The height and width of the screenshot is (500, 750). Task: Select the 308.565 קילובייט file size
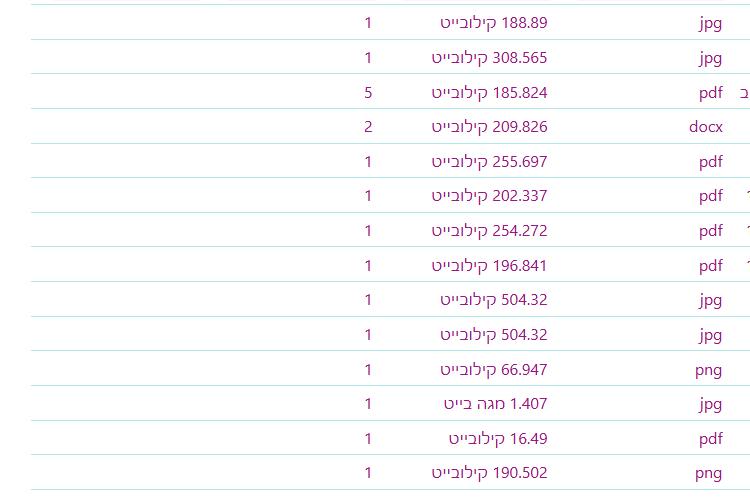click(x=489, y=58)
